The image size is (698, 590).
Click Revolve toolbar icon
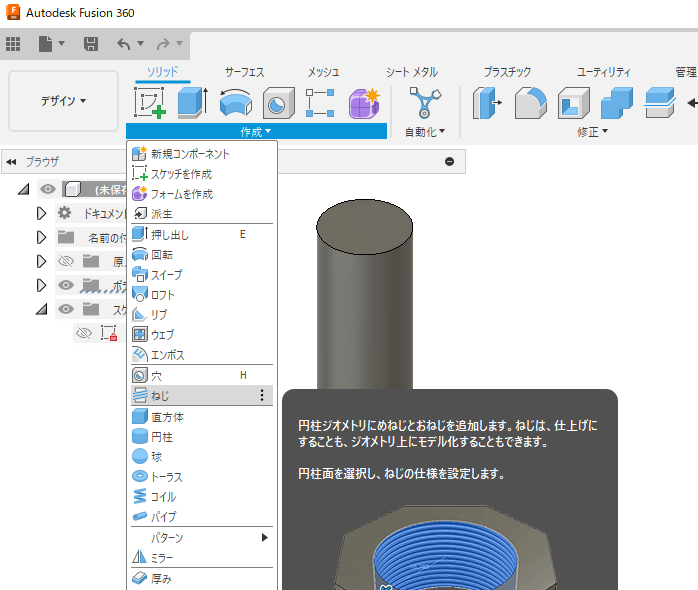click(235, 103)
